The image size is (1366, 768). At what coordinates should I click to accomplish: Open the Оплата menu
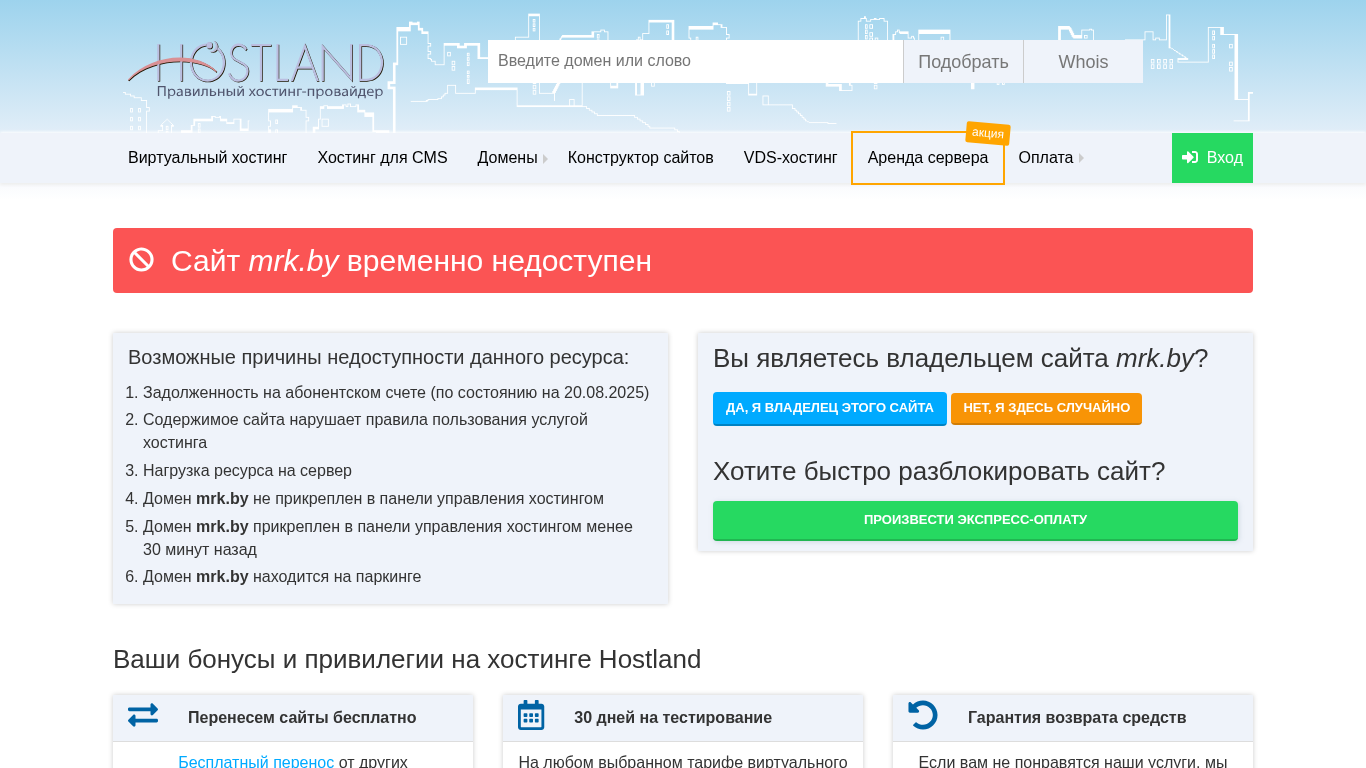tap(1046, 158)
